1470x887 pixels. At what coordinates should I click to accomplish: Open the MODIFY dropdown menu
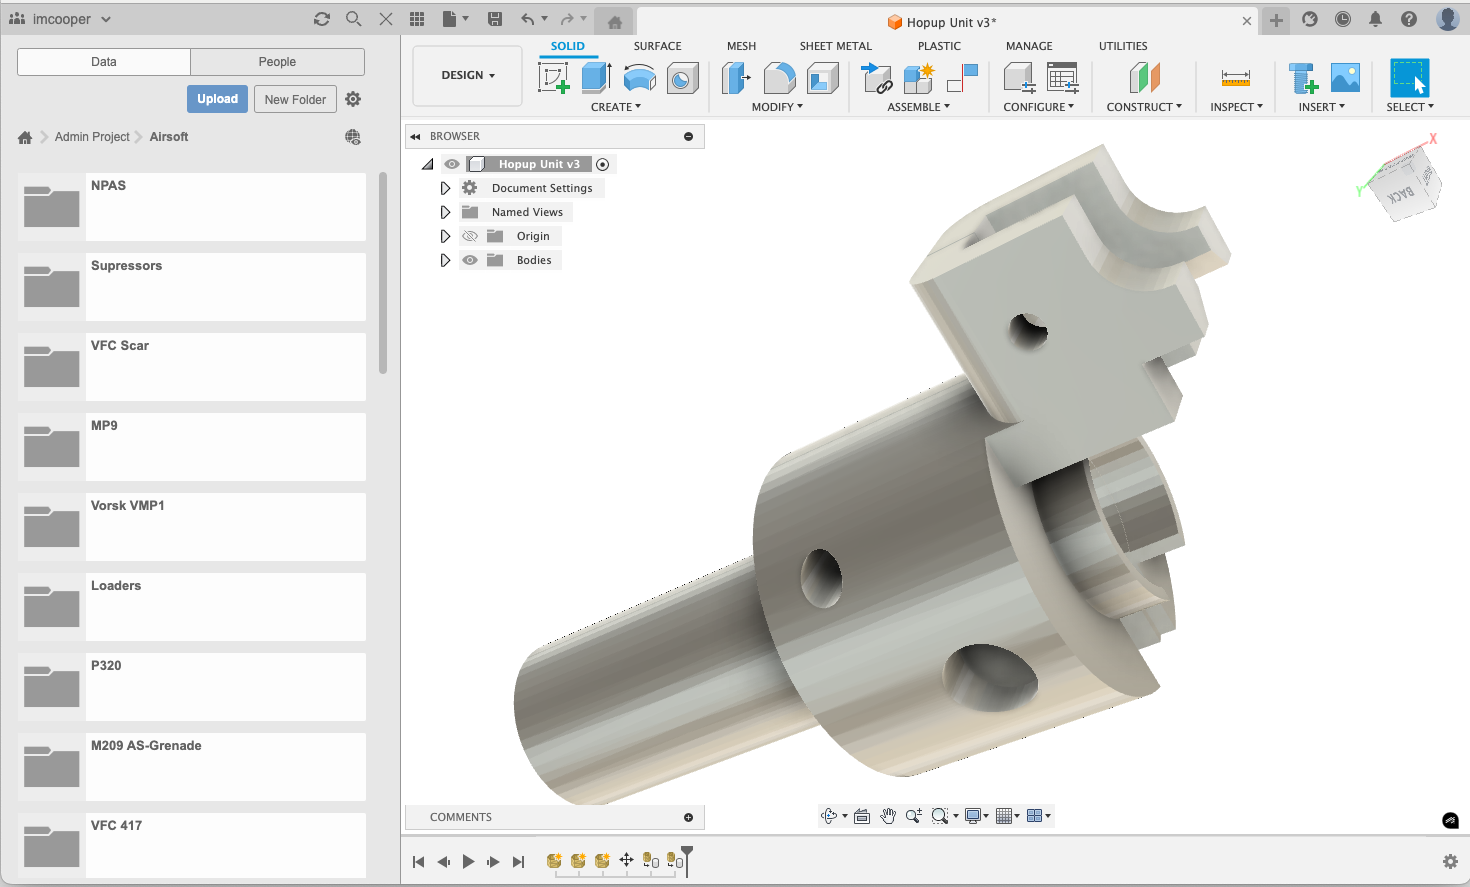click(x=777, y=107)
